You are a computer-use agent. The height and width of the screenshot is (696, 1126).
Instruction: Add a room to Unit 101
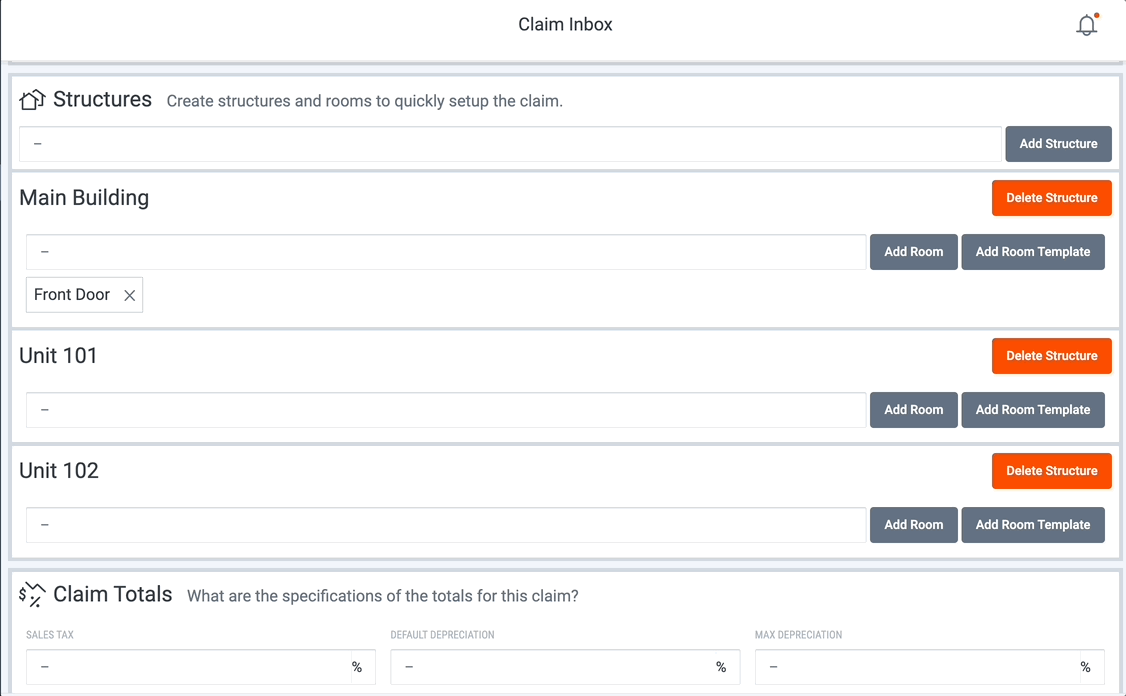click(913, 409)
